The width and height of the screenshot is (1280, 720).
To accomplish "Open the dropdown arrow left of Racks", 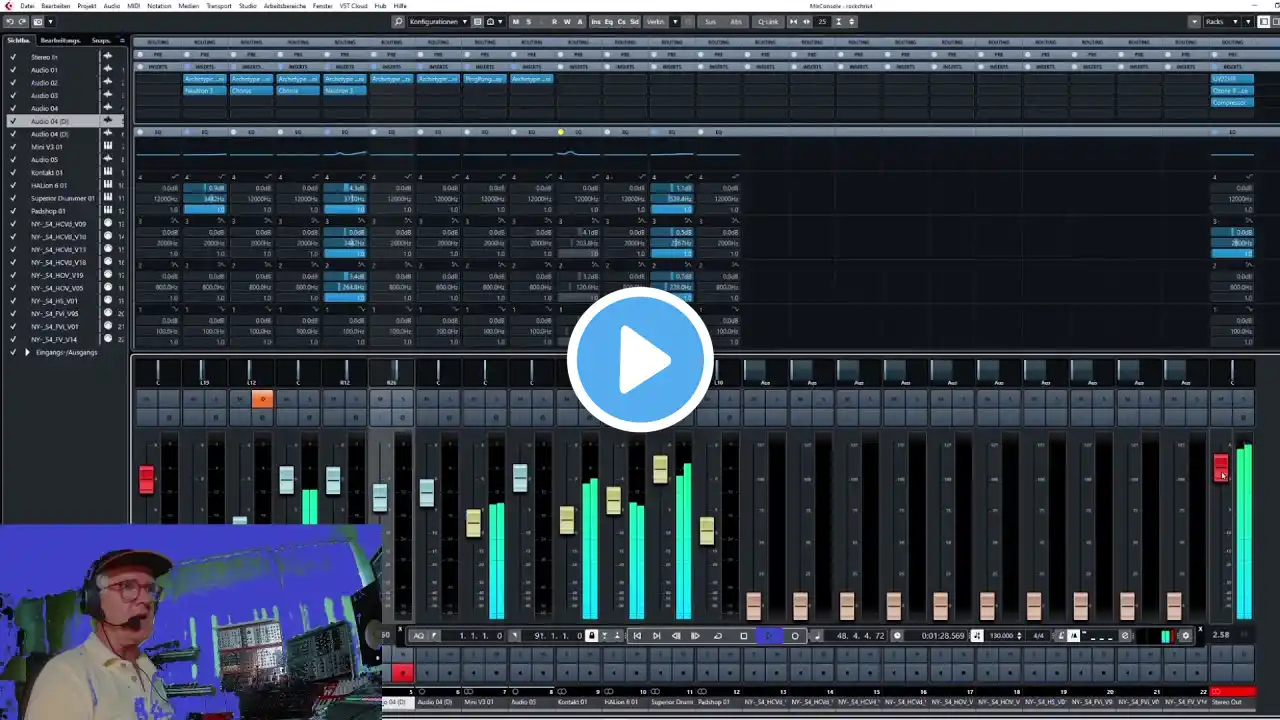I will (1194, 21).
